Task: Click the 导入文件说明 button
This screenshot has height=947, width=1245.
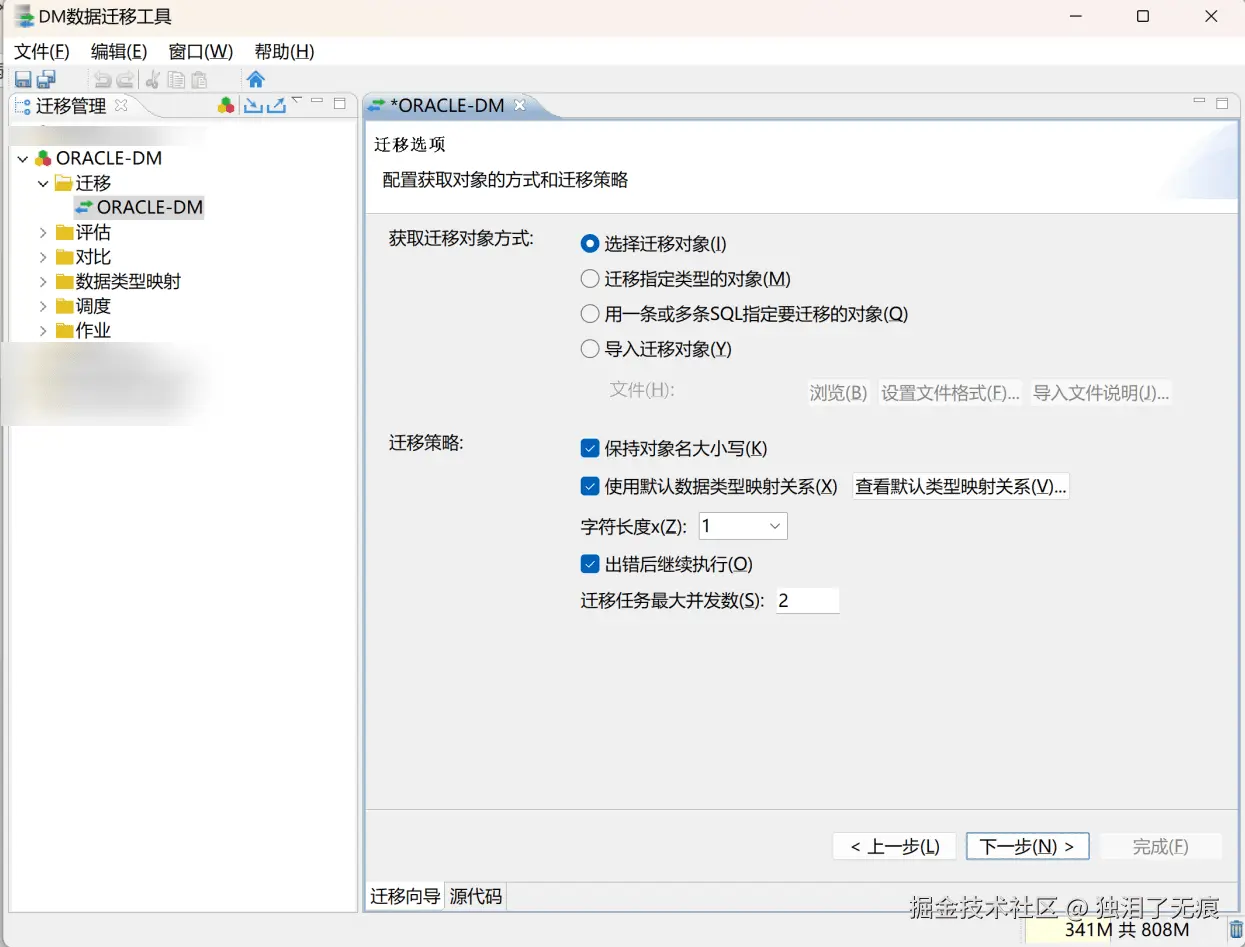Action: click(x=1101, y=393)
